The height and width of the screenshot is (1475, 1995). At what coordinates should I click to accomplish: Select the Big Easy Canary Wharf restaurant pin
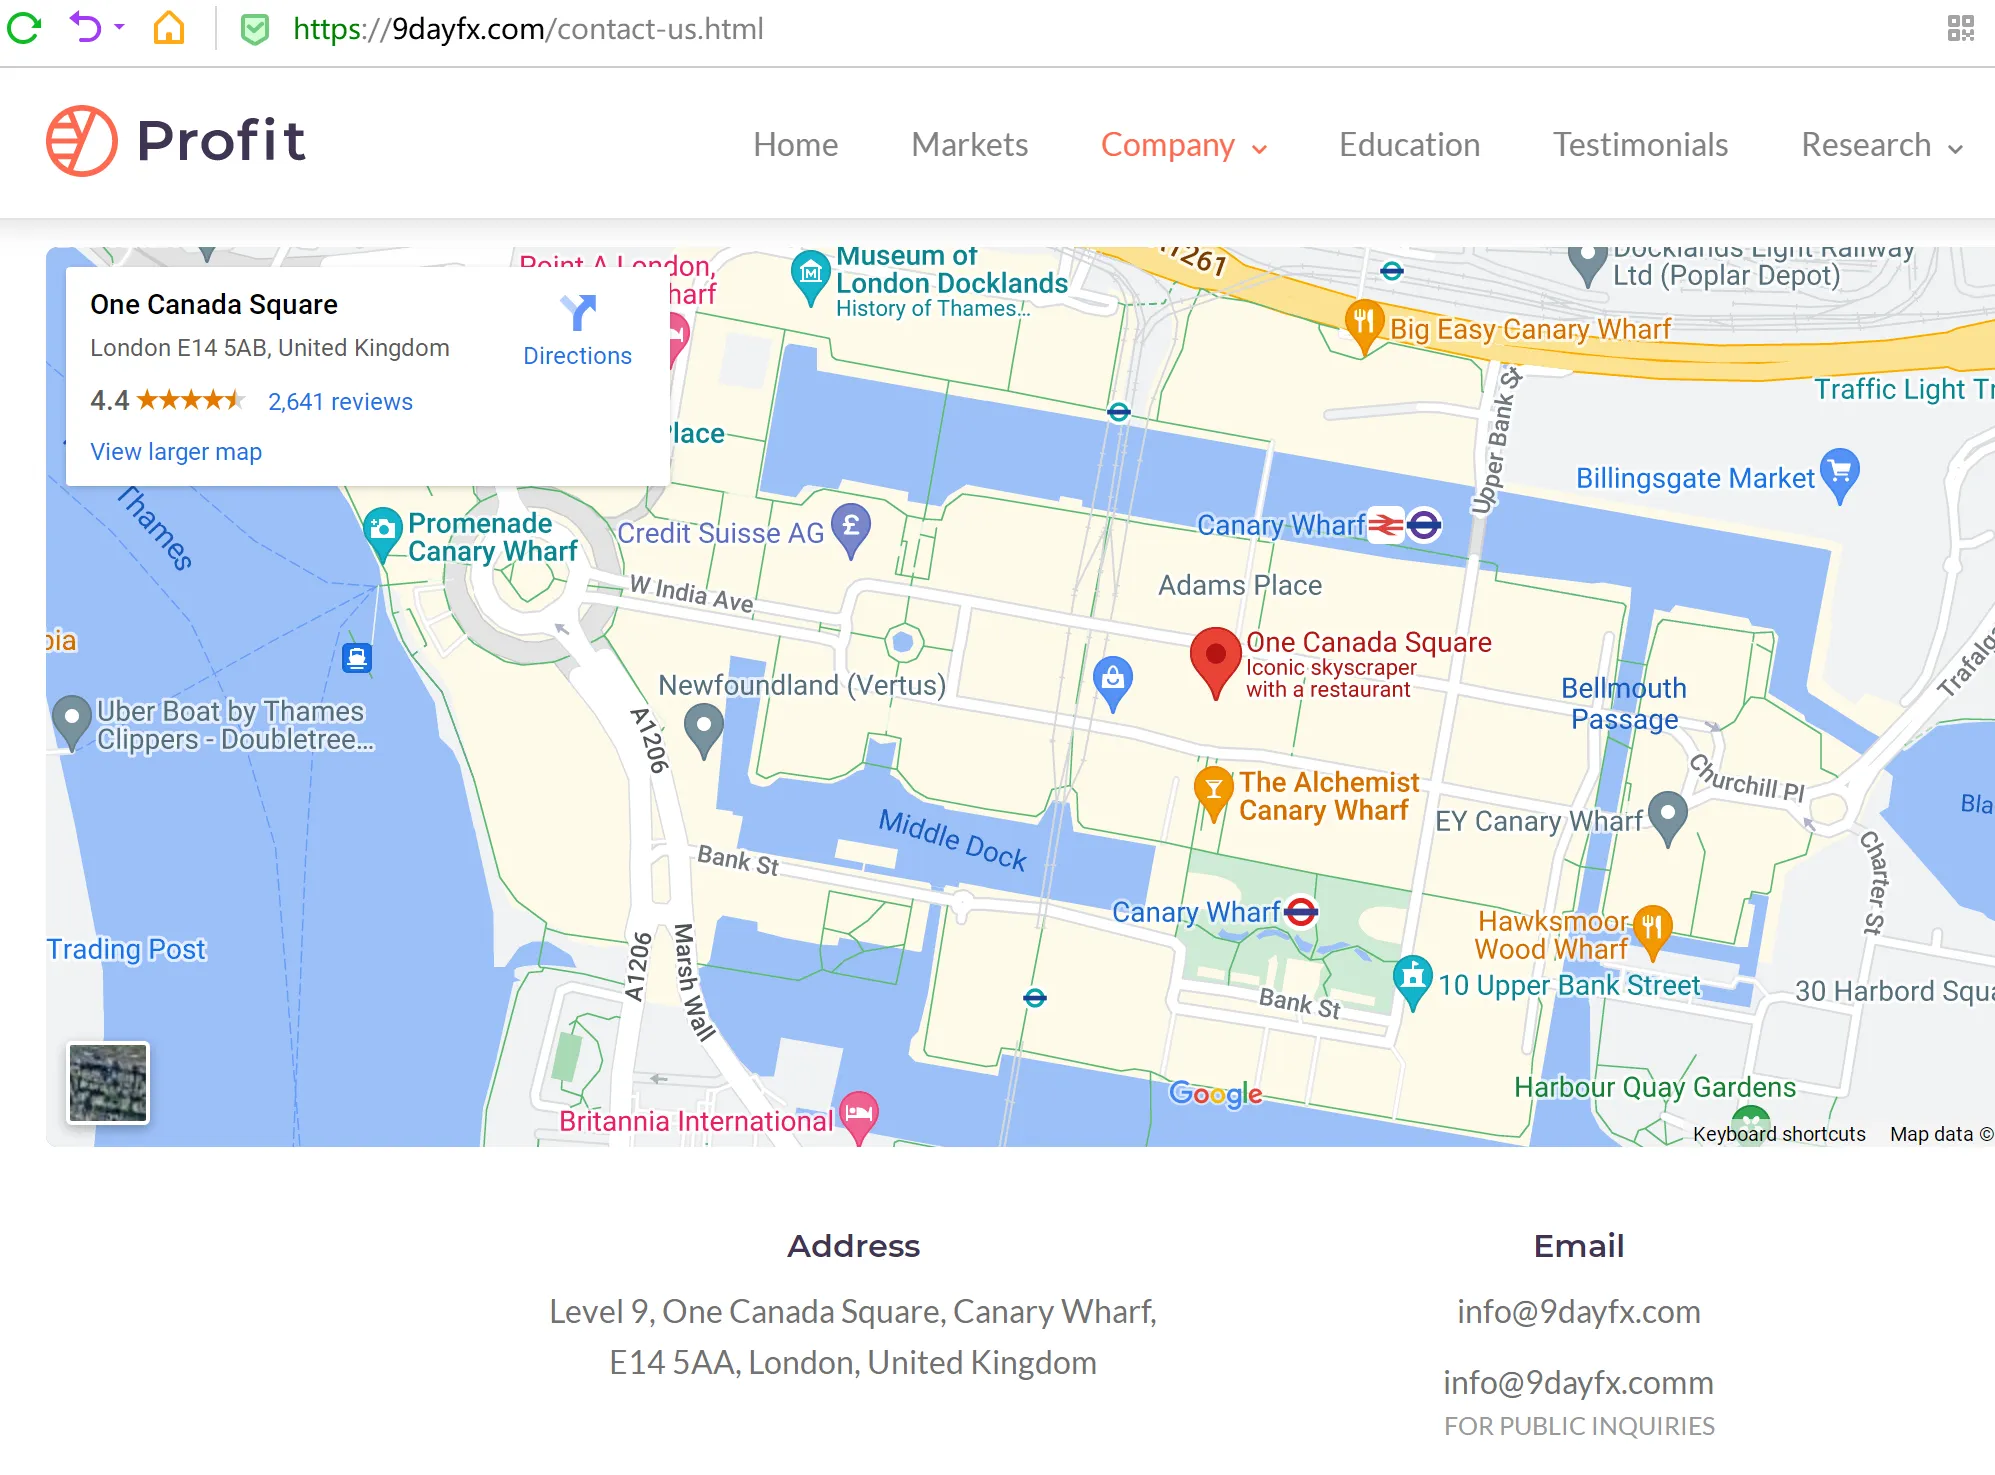[x=1364, y=326]
